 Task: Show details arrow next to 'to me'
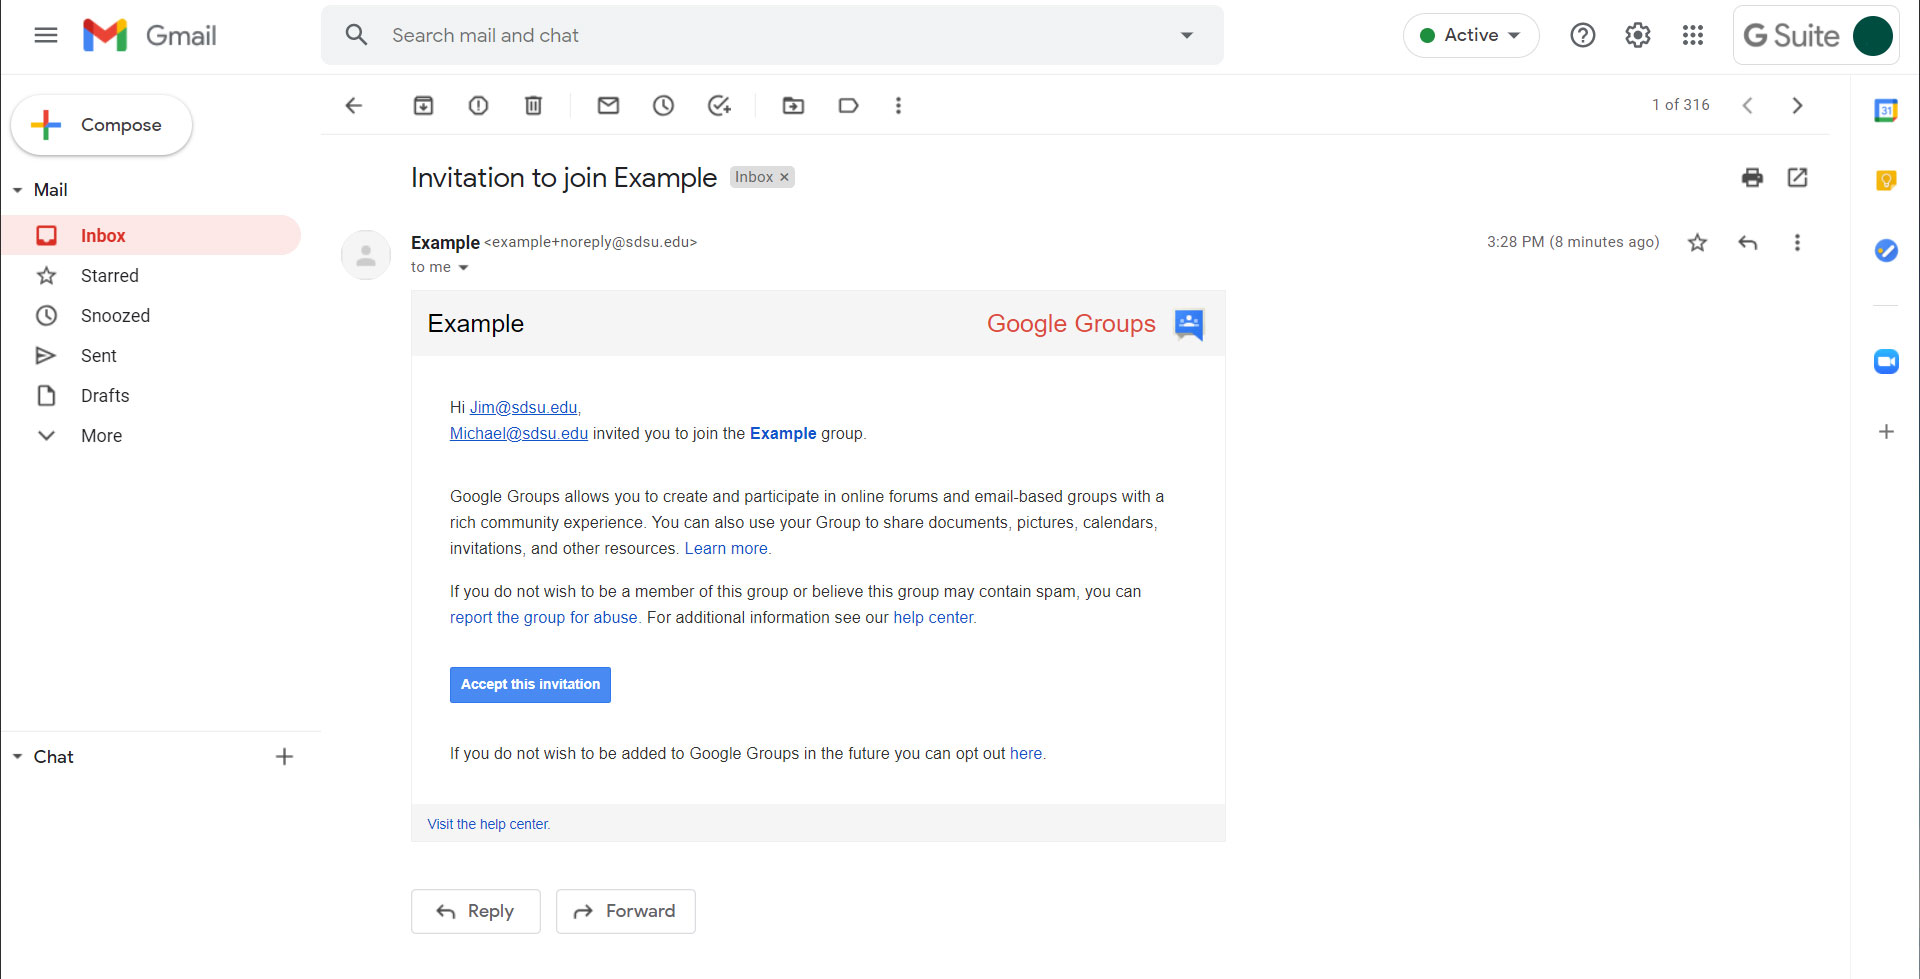point(463,268)
